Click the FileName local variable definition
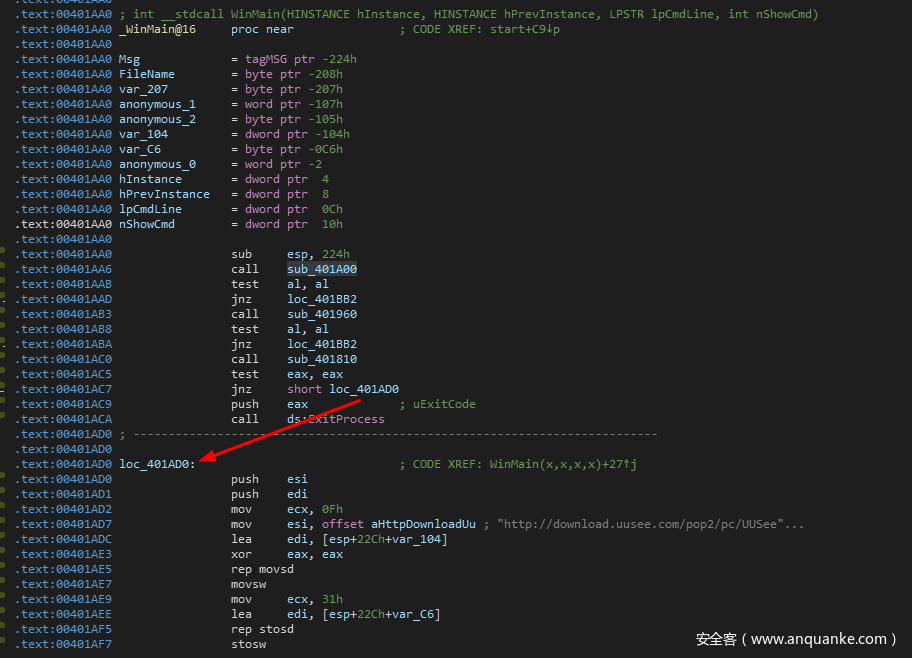This screenshot has height=658, width=912. [x=146, y=74]
